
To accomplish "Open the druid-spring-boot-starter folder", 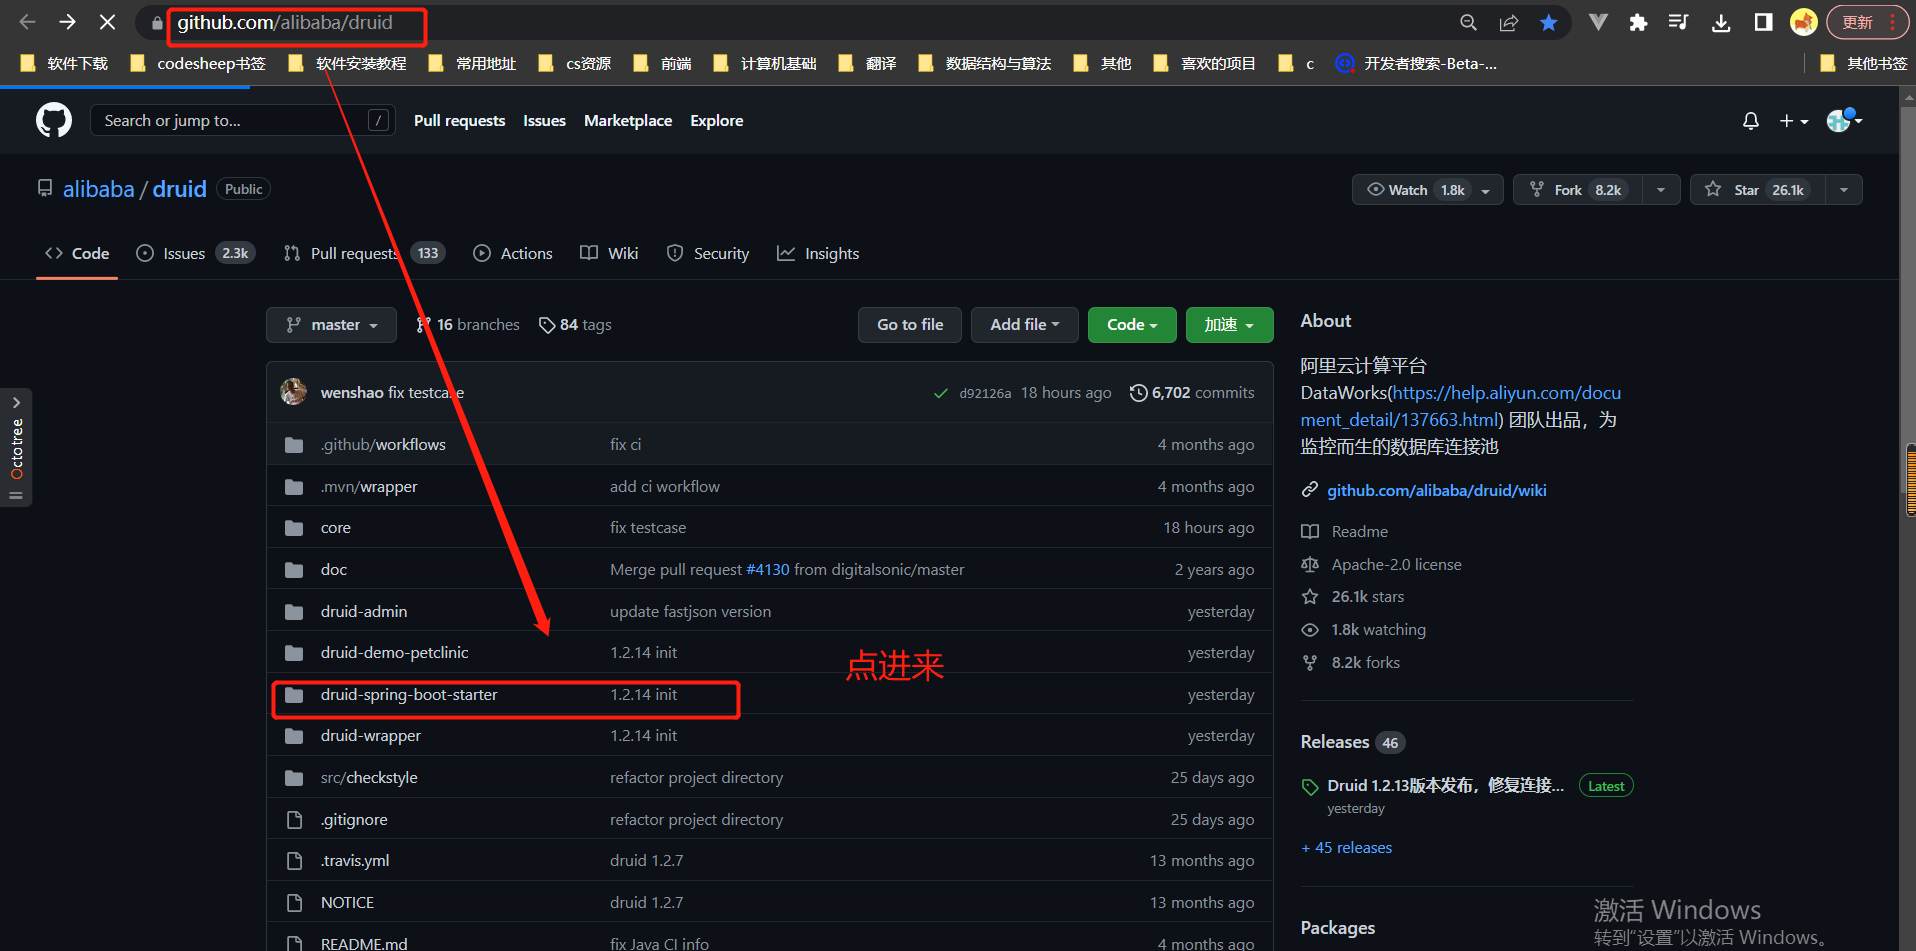I will pos(409,695).
